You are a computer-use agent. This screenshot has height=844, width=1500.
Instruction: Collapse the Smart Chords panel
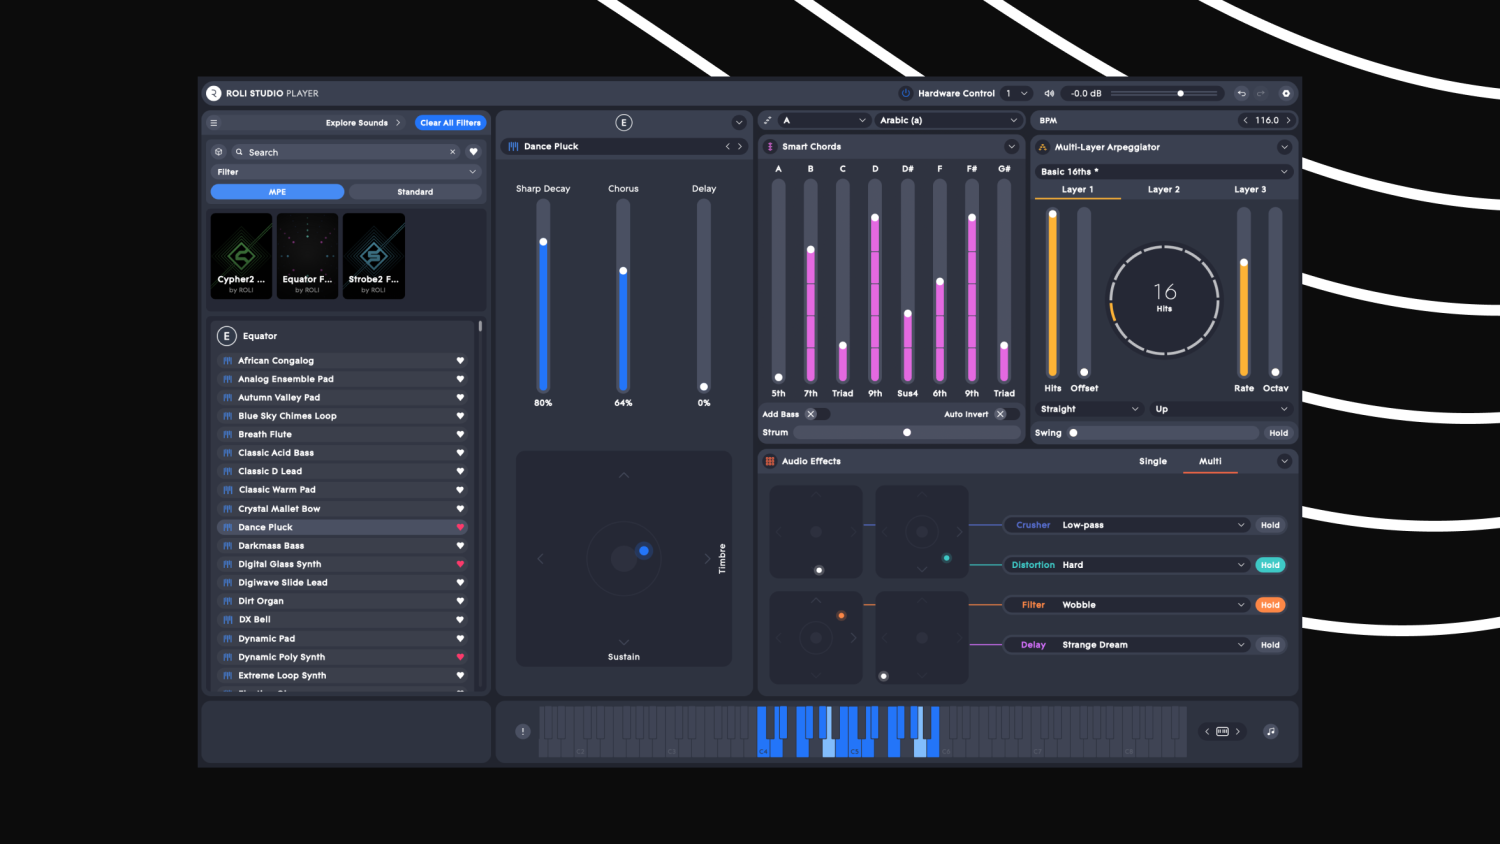click(1011, 146)
